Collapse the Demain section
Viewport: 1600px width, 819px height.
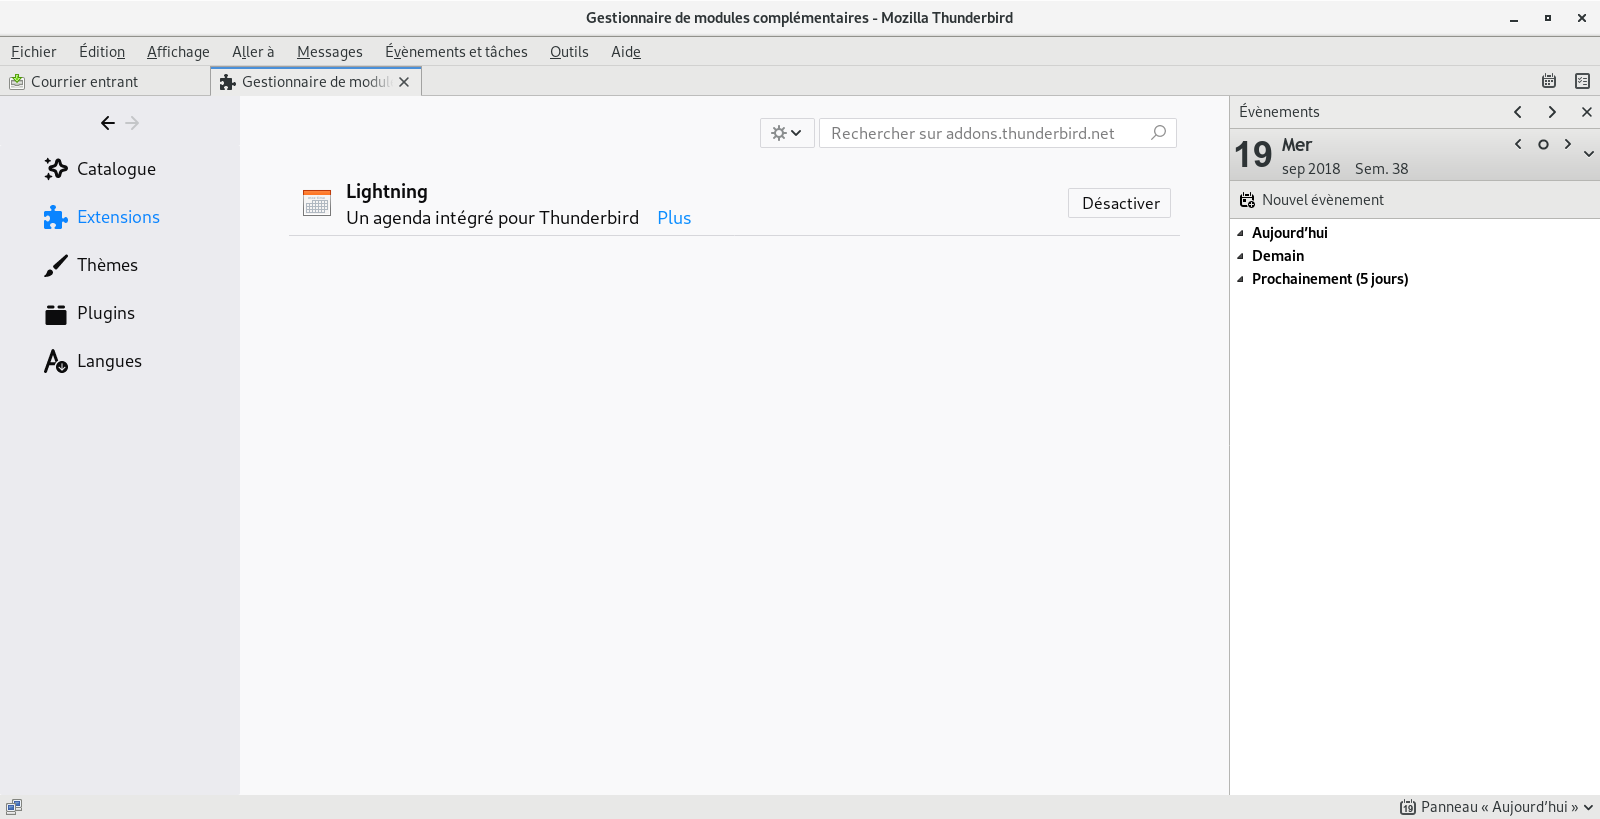click(x=1241, y=256)
